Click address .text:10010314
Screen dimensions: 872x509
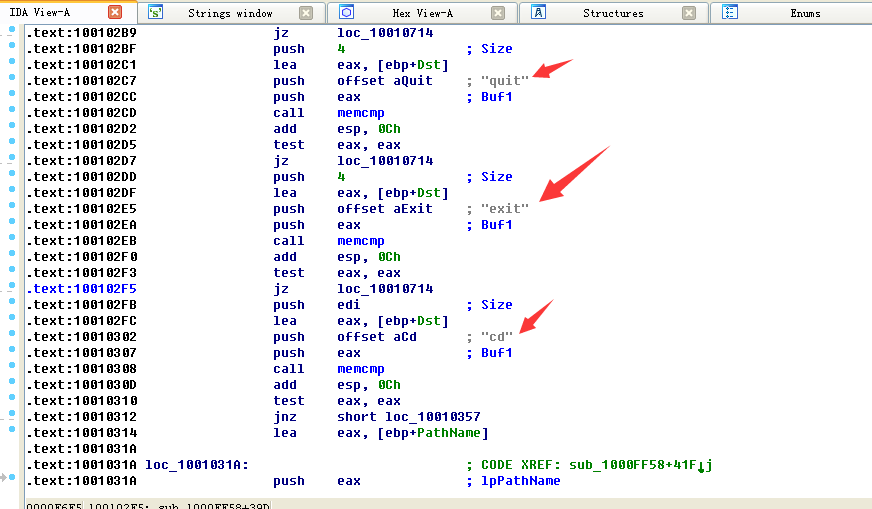[x=81, y=433]
